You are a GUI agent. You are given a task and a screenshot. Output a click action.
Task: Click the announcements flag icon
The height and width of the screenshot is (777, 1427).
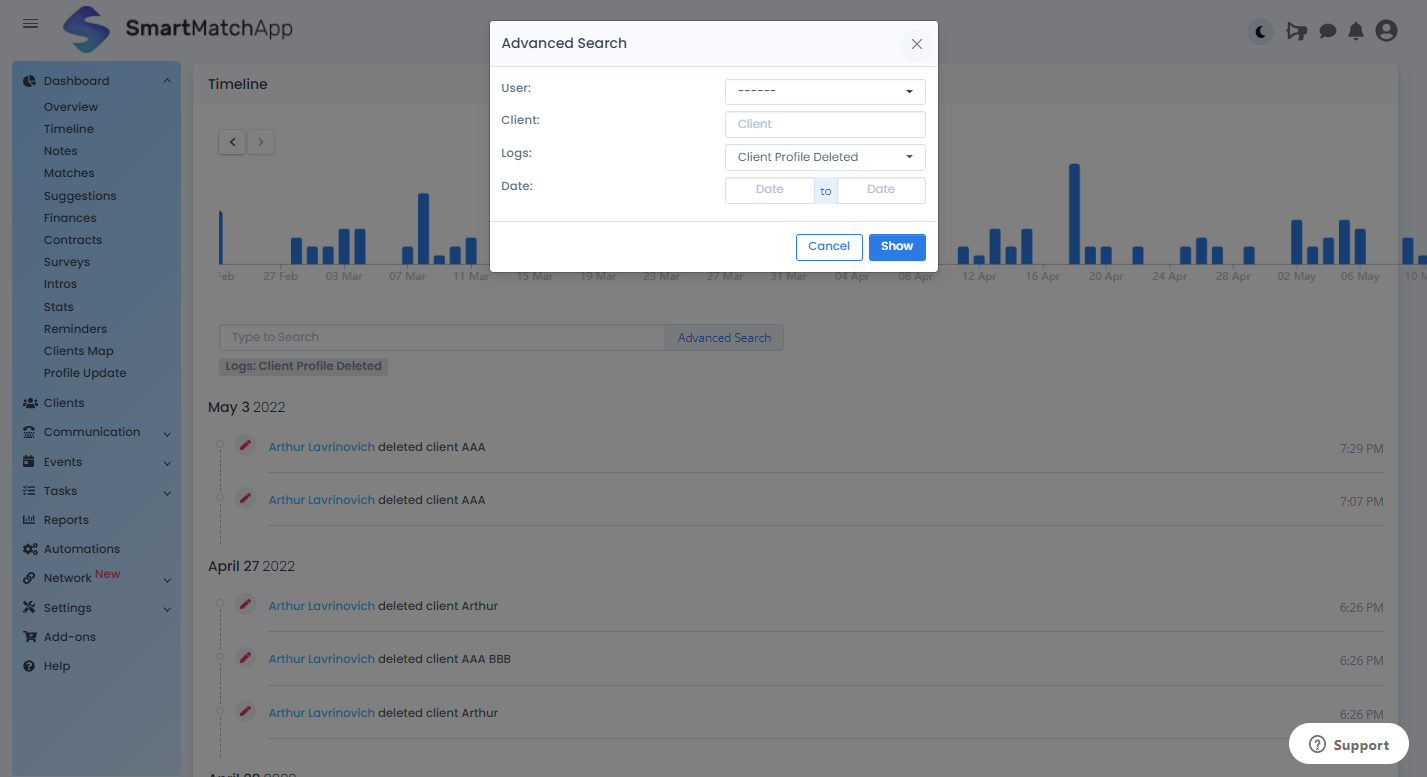coord(1297,31)
